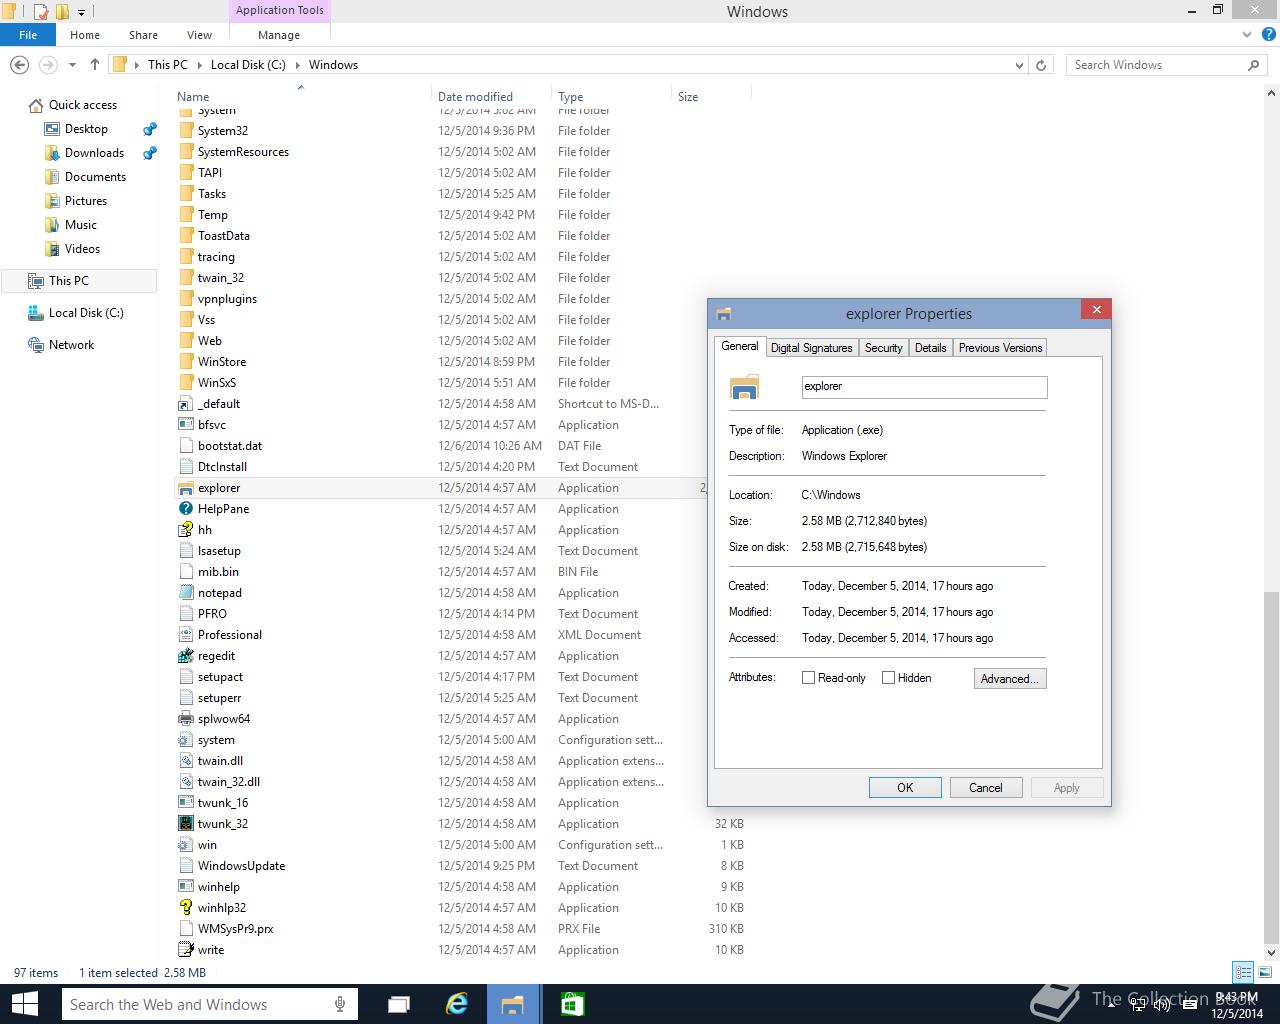Open the File menu
Screen dimensions: 1280x1024
pyautogui.click(x=28, y=35)
